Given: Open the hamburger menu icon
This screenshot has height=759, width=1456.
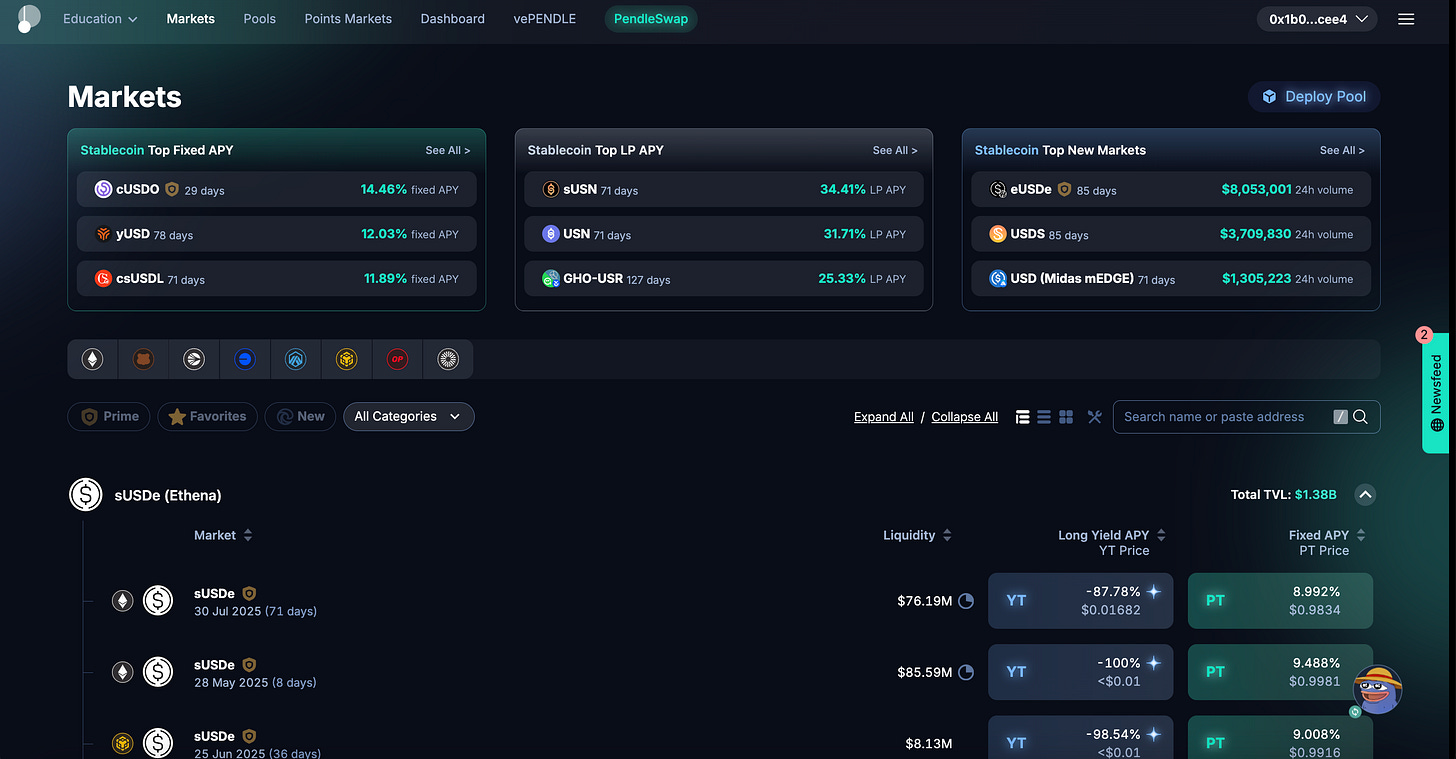Looking at the screenshot, I should pos(1406,19).
